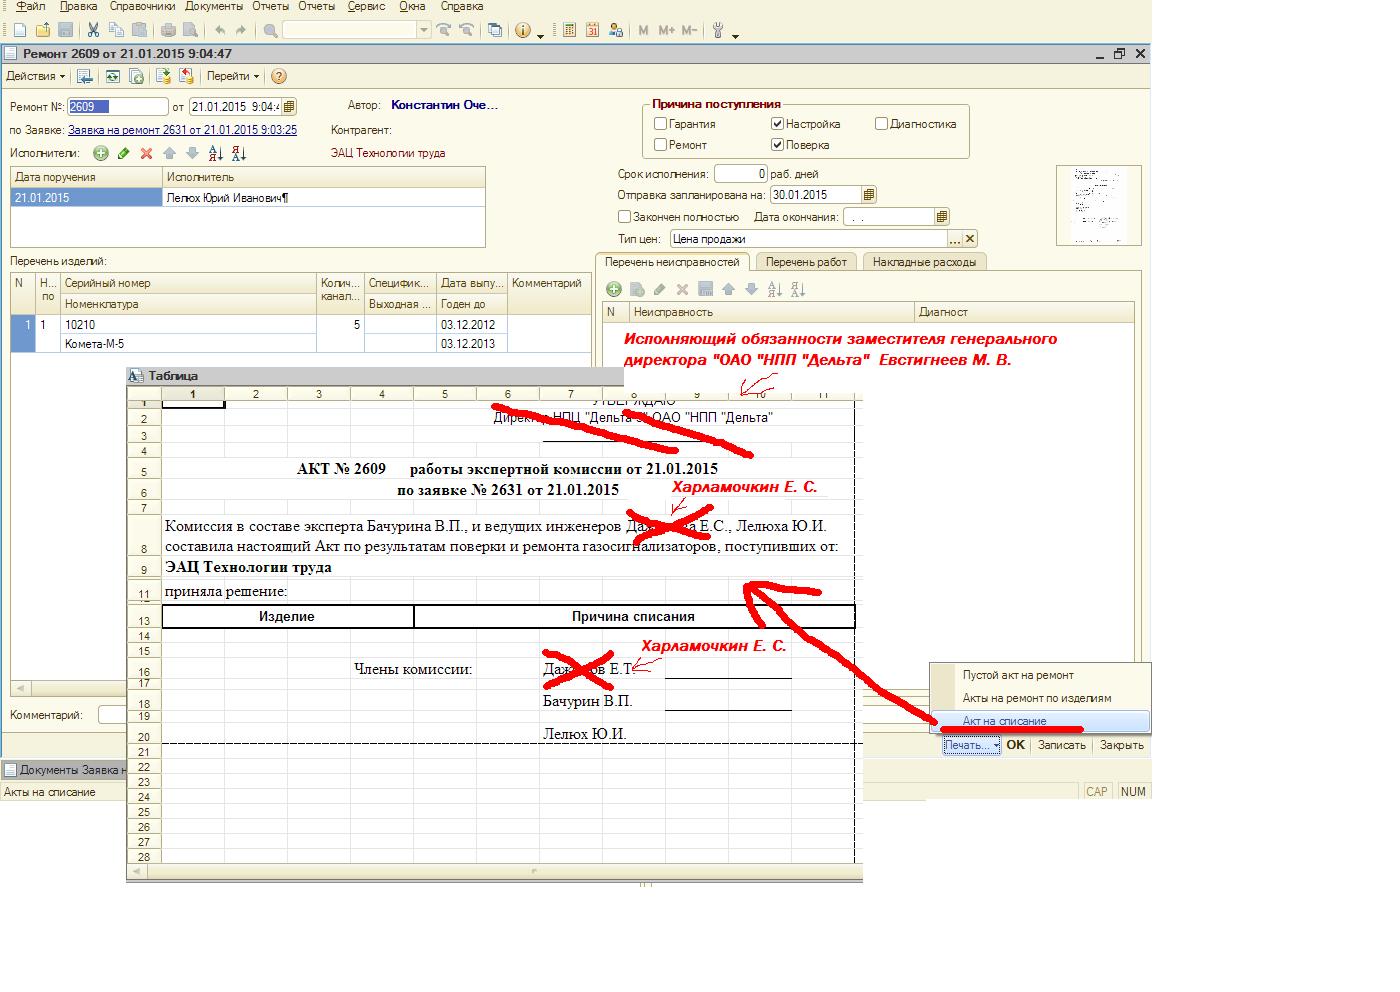This screenshot has width=1400, height=992.
Task: Delete executor with the red X icon
Action: 146,153
